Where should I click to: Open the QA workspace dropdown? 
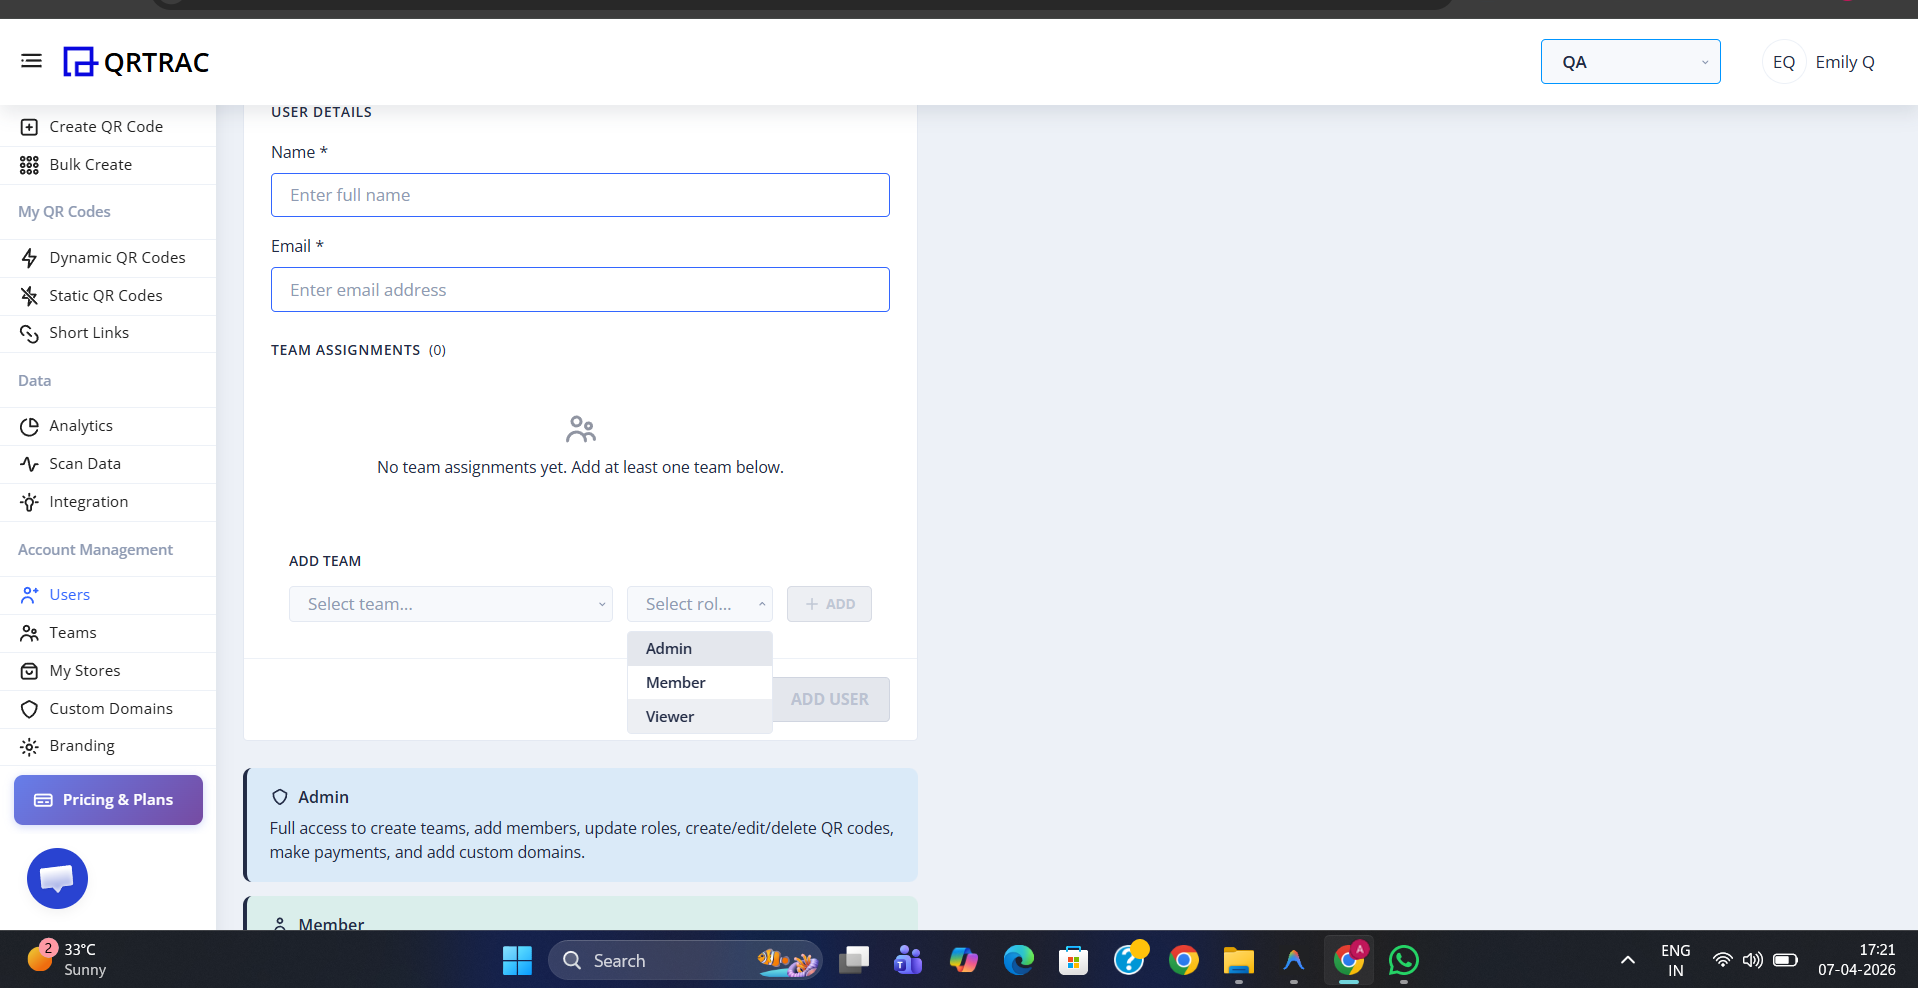click(1630, 61)
